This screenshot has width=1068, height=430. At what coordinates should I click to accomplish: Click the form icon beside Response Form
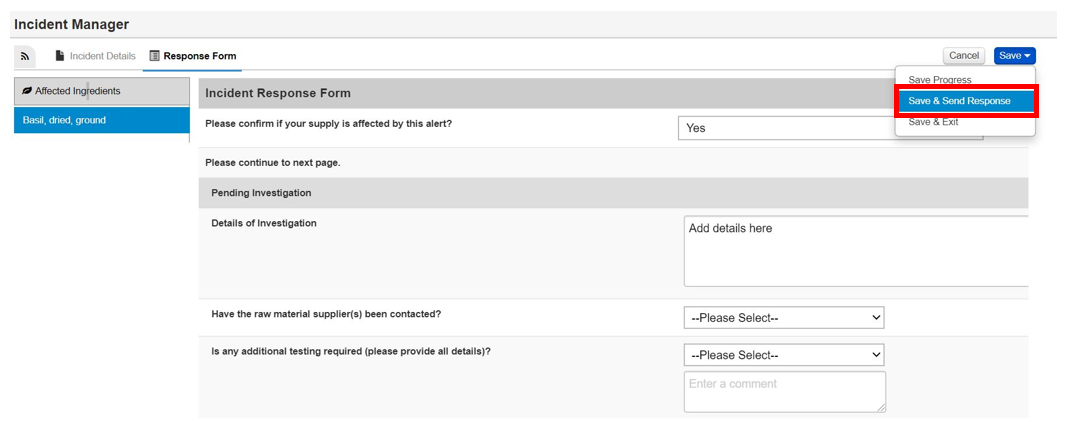tap(154, 56)
